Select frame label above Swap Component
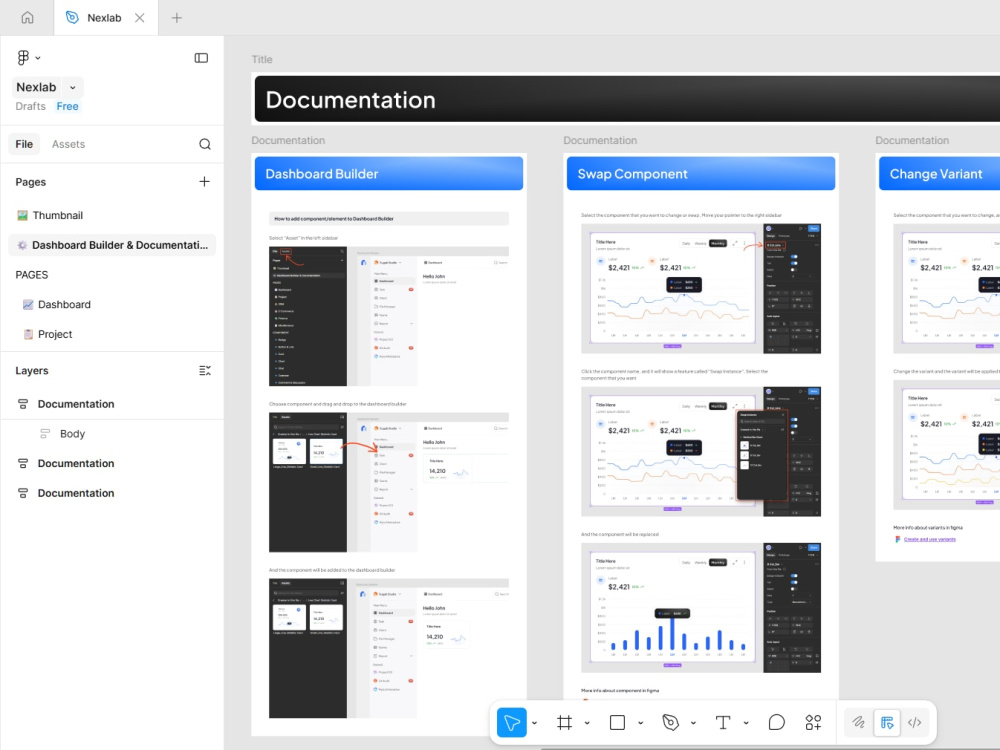This screenshot has height=750, width=1000. tap(600, 140)
